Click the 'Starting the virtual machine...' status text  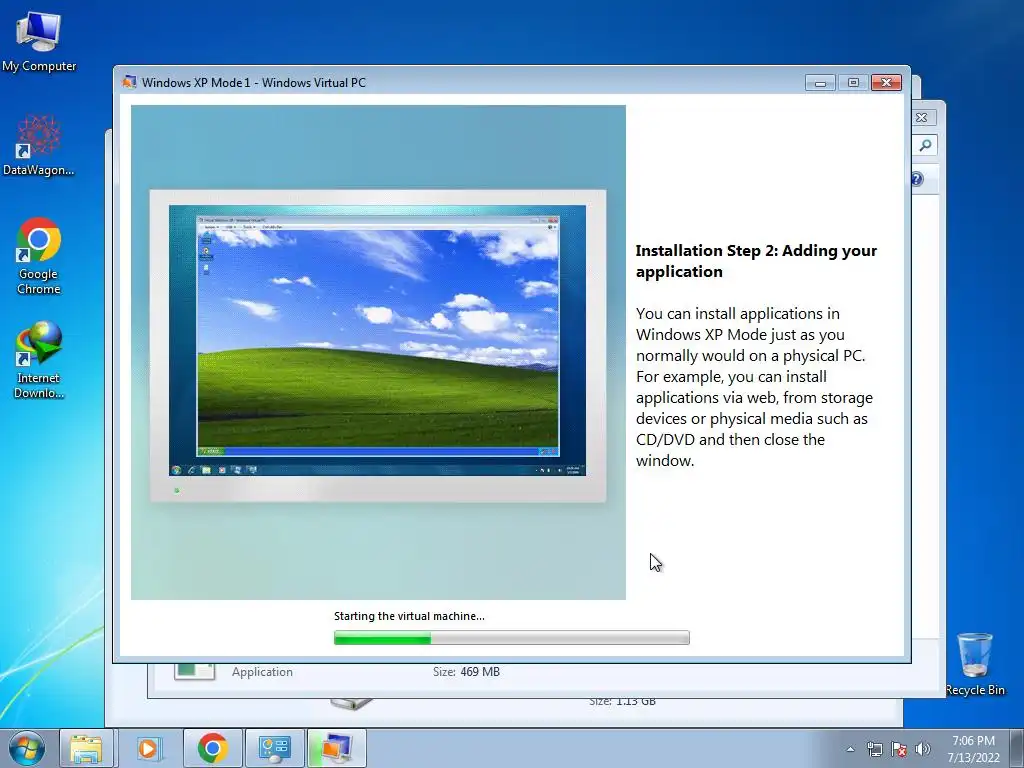coord(409,616)
